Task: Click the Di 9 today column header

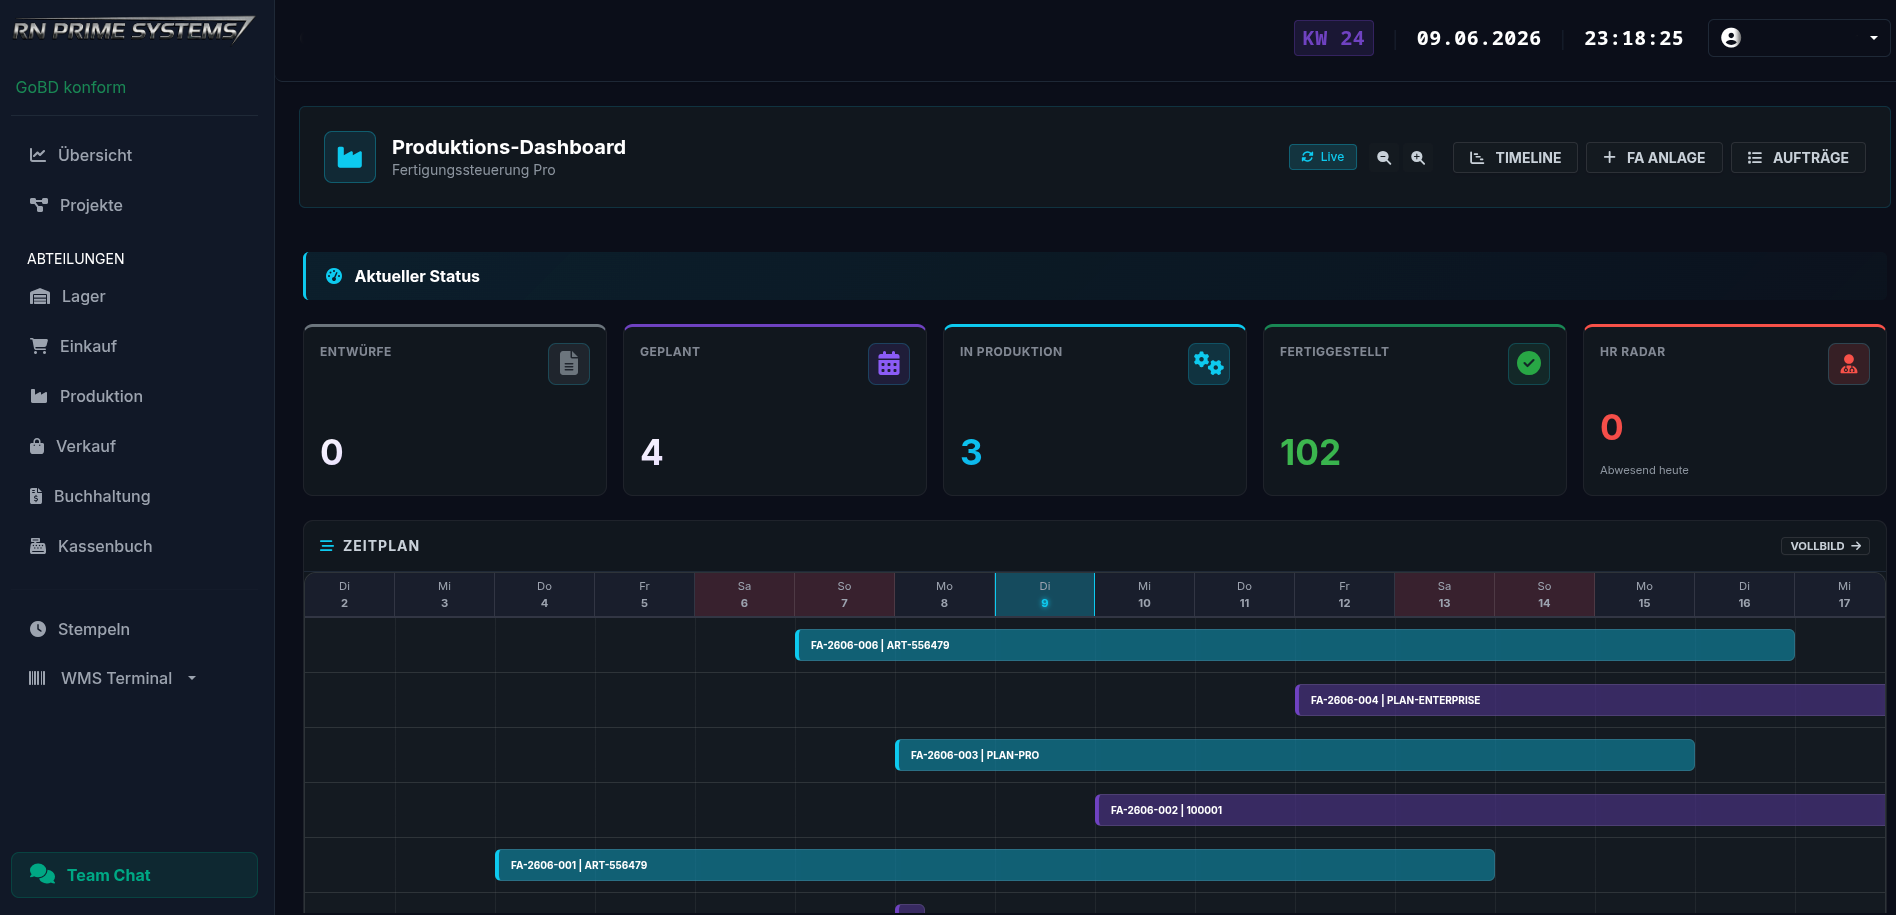Action: (1045, 594)
